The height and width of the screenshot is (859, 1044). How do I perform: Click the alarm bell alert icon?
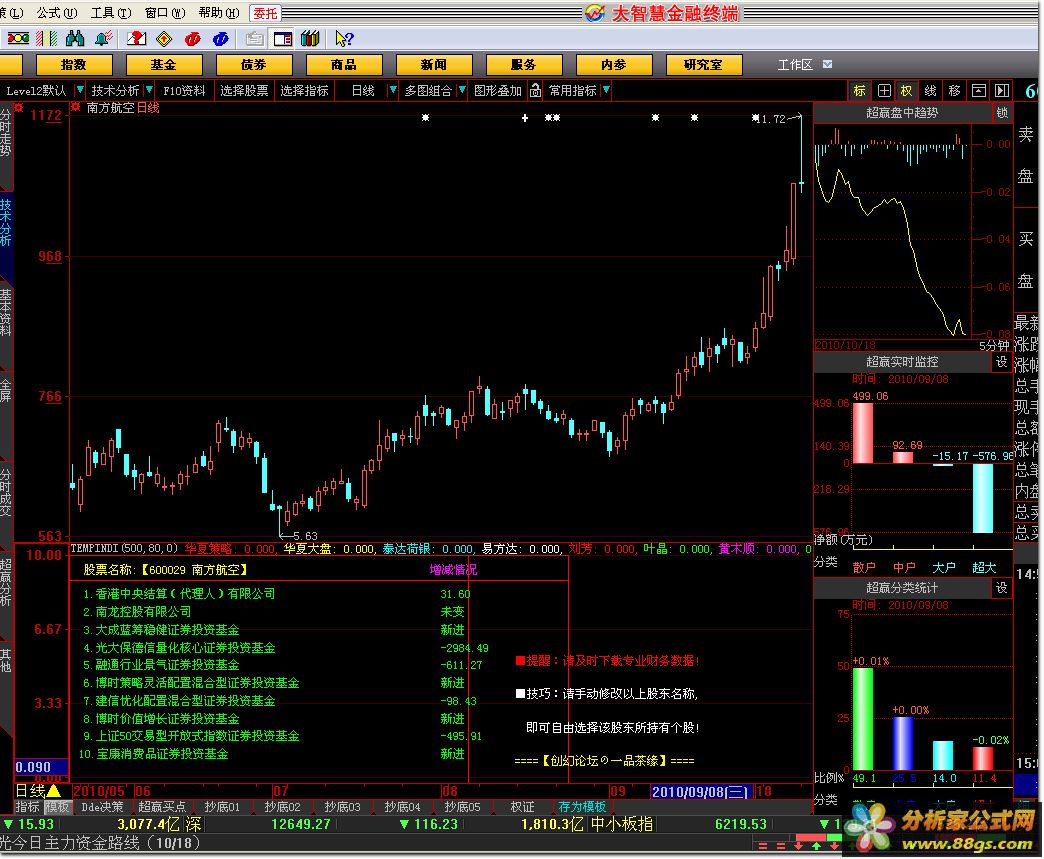click(x=103, y=39)
